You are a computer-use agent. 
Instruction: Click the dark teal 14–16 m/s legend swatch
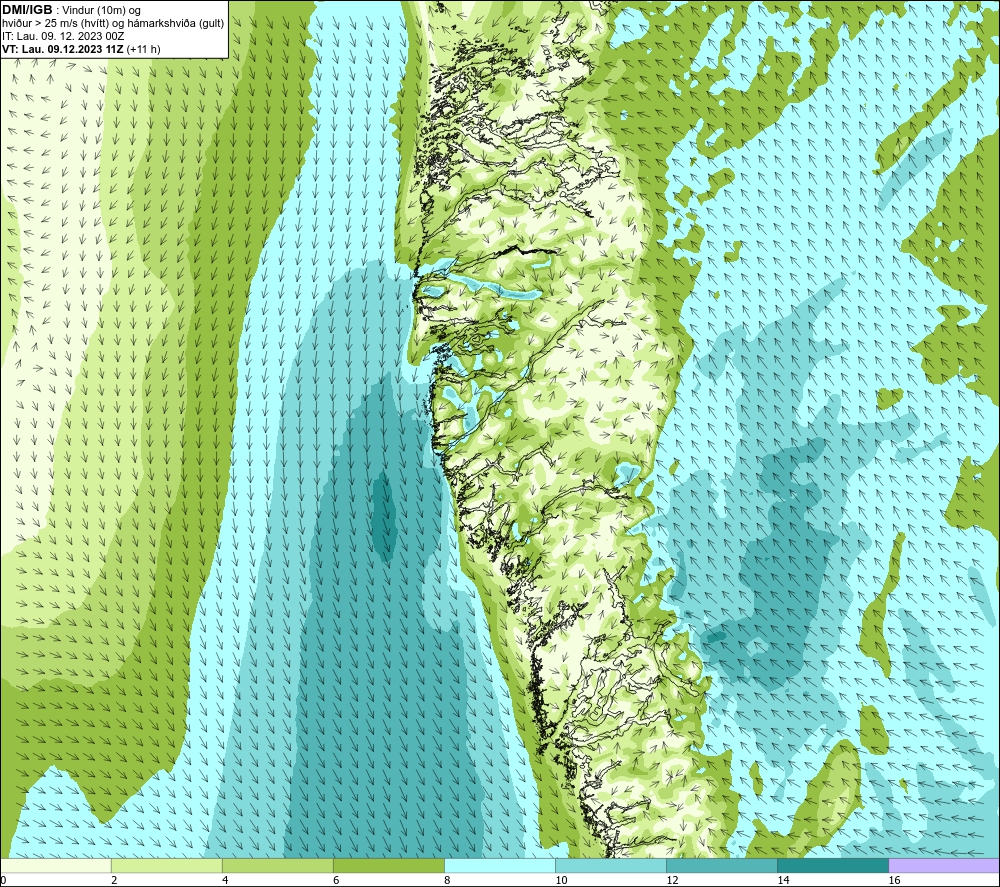[x=833, y=865]
